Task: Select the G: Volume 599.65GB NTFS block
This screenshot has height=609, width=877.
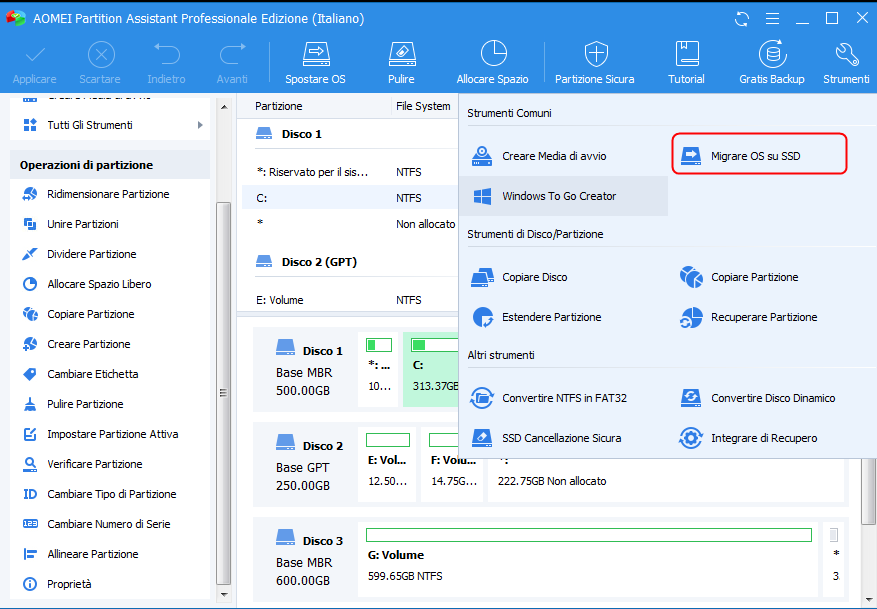Action: point(588,560)
